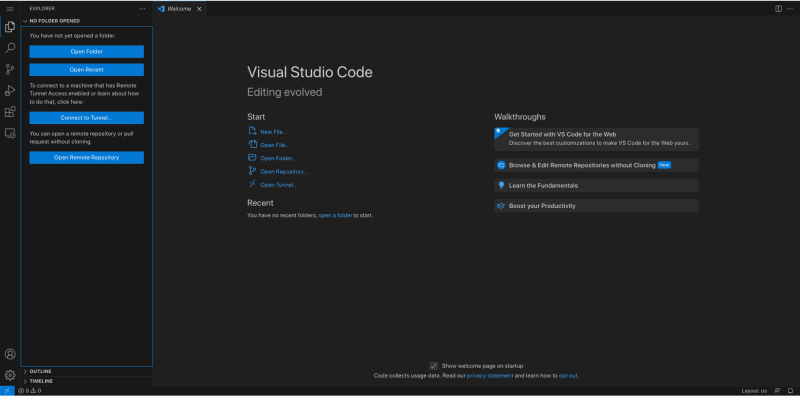800x396 pixels.
Task: Click the feedback icon in status bar
Action: click(778, 391)
